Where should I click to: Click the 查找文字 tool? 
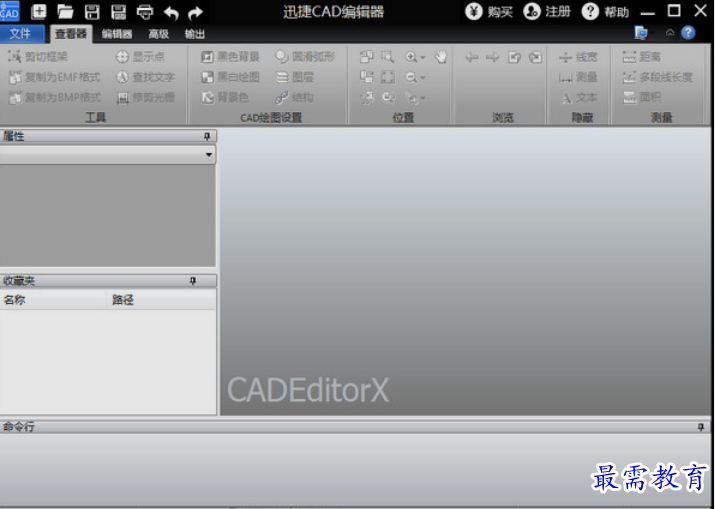click(x=145, y=77)
